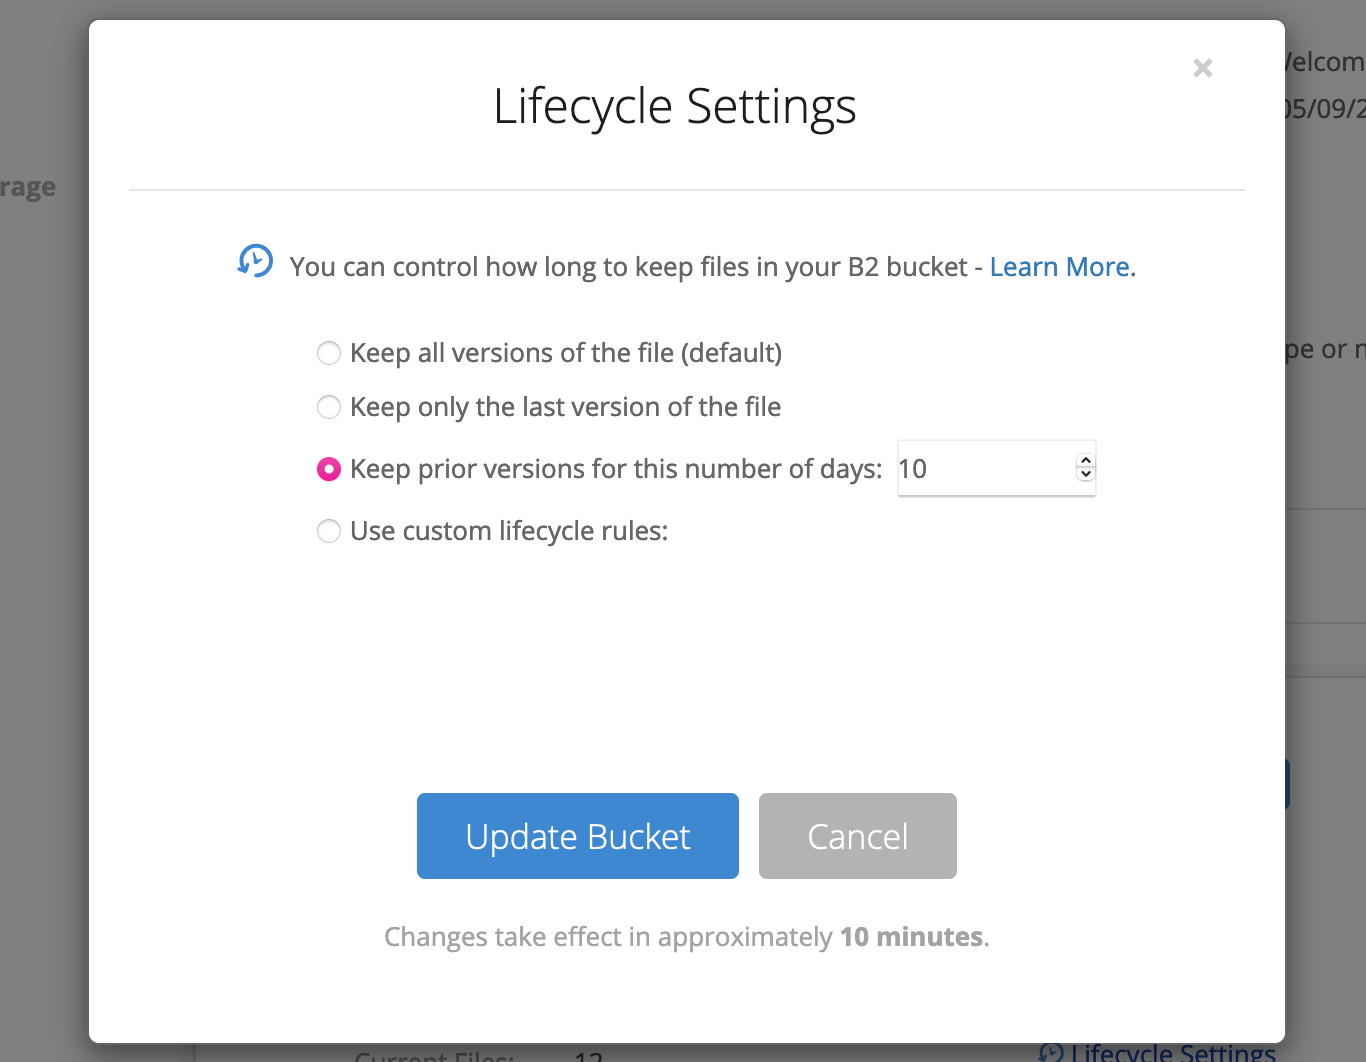
Task: Click the Lifecycle Settings dialog title
Action: [674, 106]
